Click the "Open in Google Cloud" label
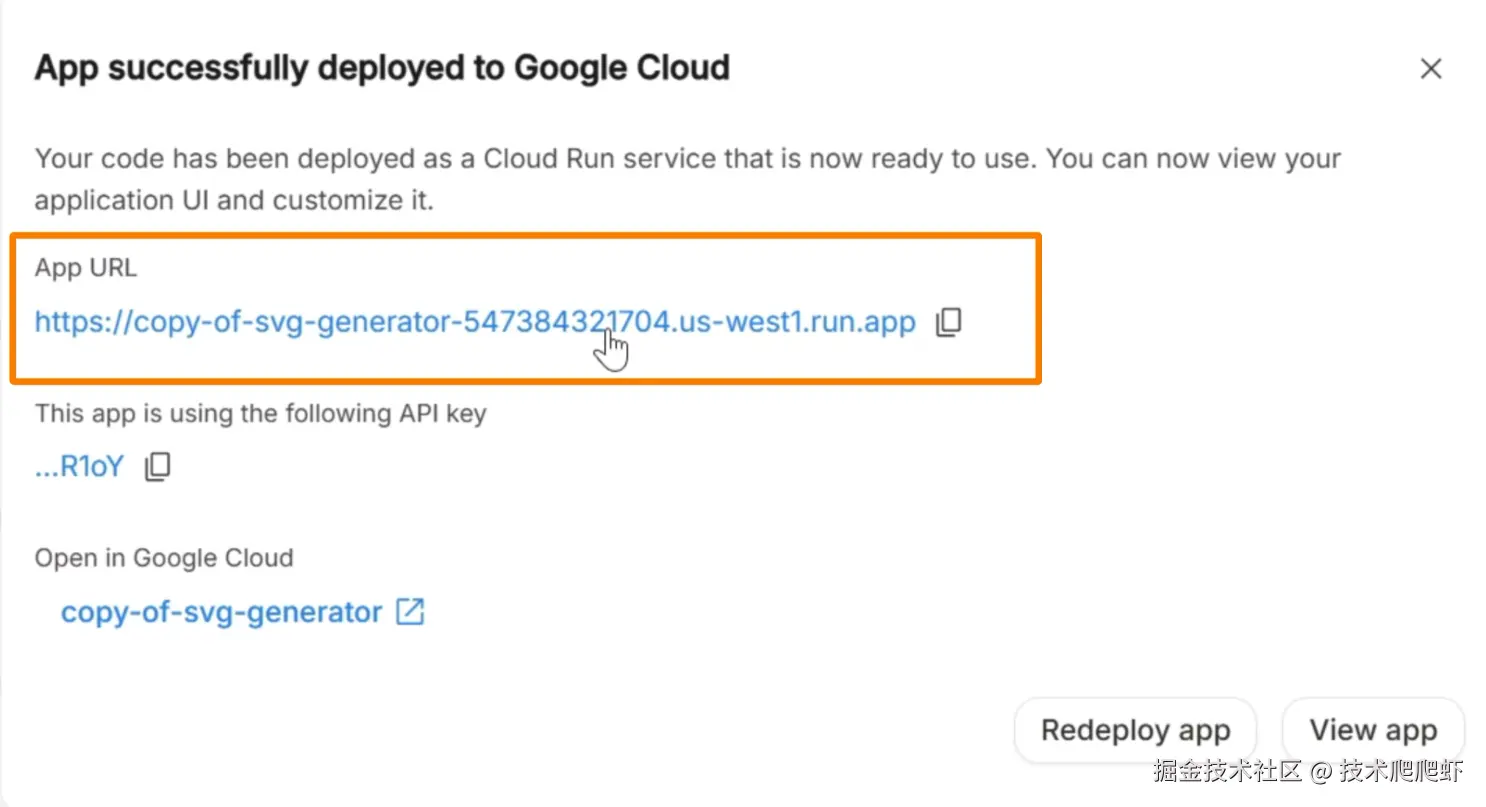The width and height of the screenshot is (1486, 807). tap(164, 558)
